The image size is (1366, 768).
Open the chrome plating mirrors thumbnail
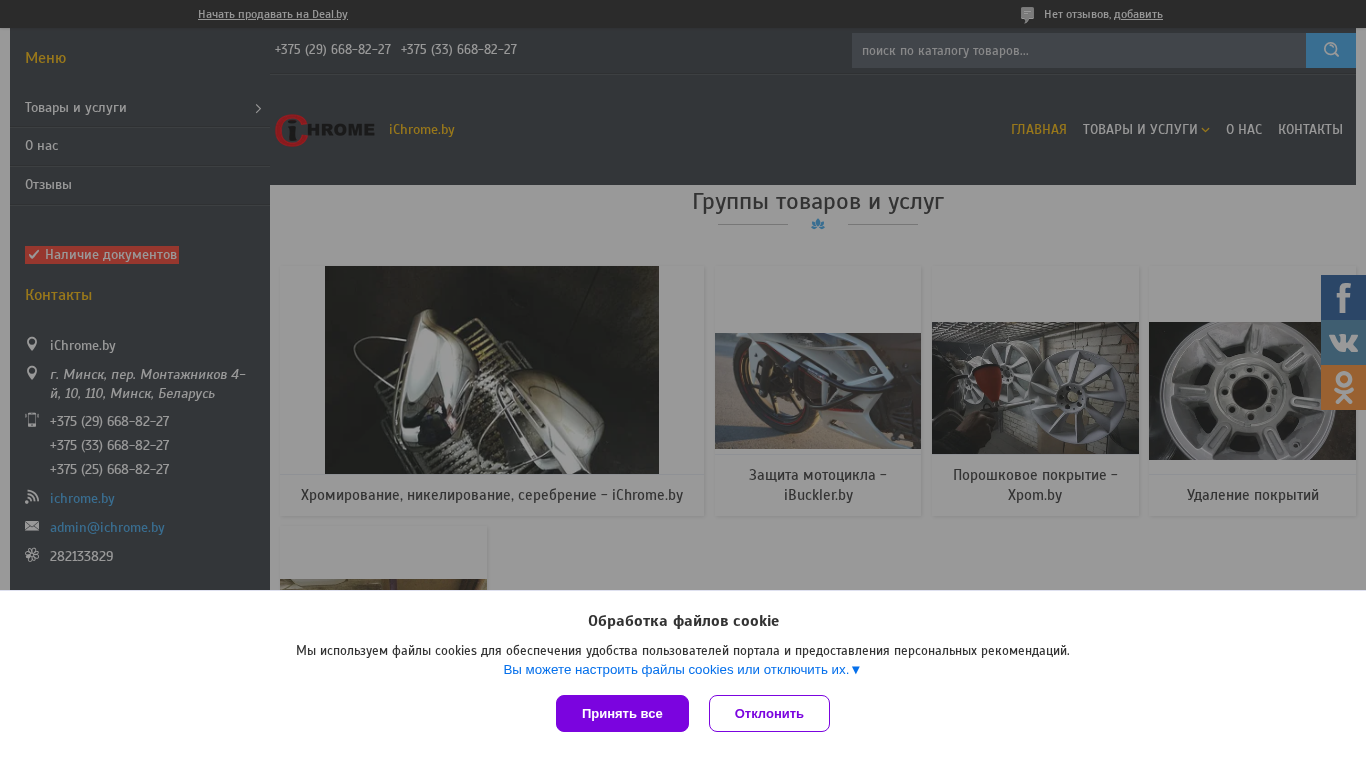tap(492, 370)
